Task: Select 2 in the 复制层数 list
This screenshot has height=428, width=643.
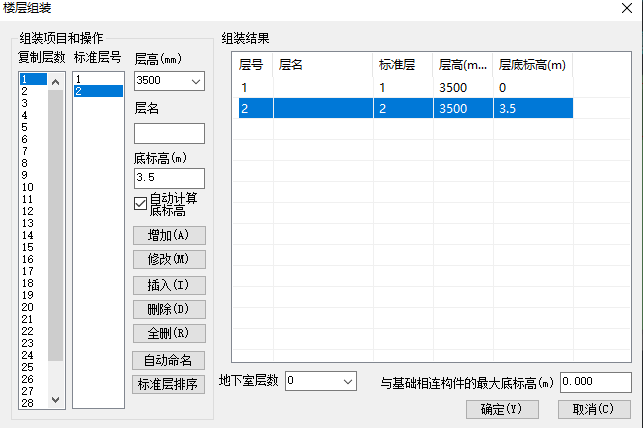Action: [x=33, y=91]
